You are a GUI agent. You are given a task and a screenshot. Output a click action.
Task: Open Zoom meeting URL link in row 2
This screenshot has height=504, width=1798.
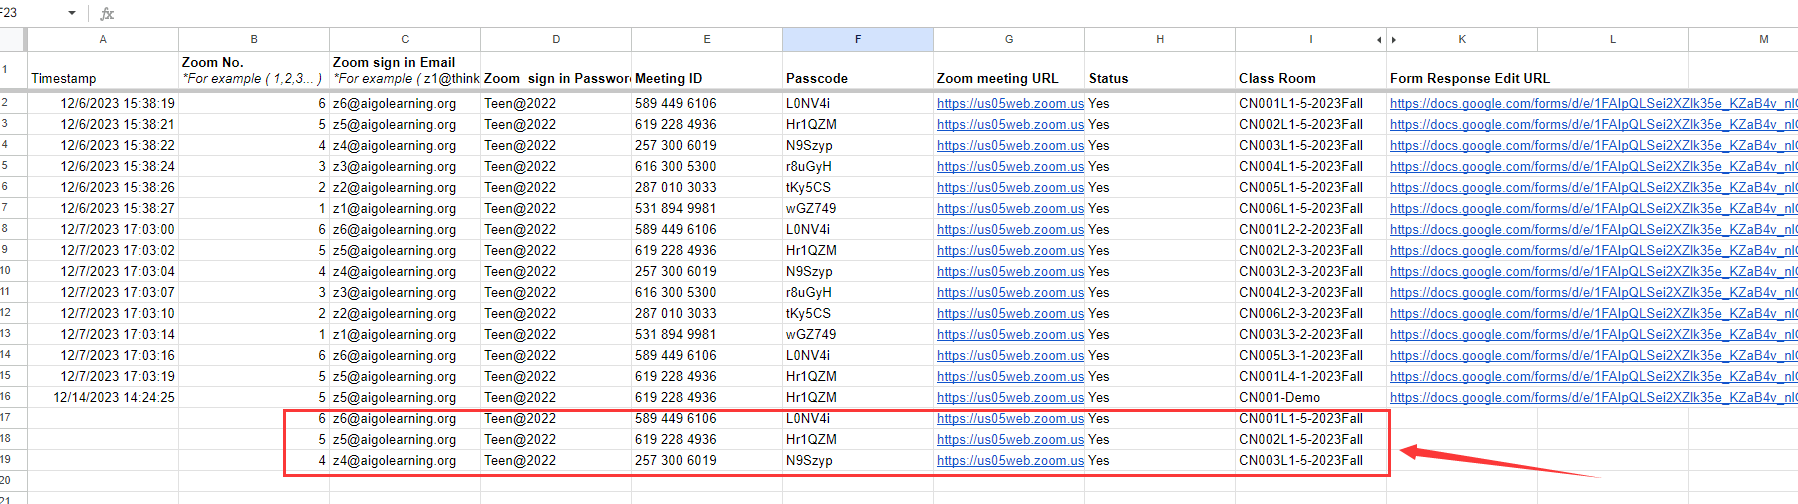pos(1009,103)
